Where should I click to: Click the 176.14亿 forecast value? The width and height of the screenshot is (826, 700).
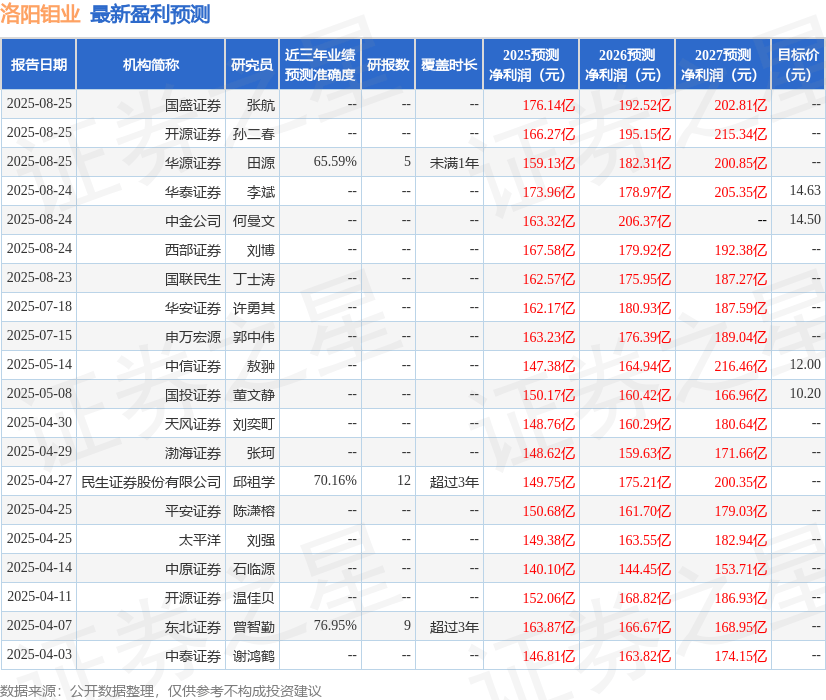tap(547, 104)
